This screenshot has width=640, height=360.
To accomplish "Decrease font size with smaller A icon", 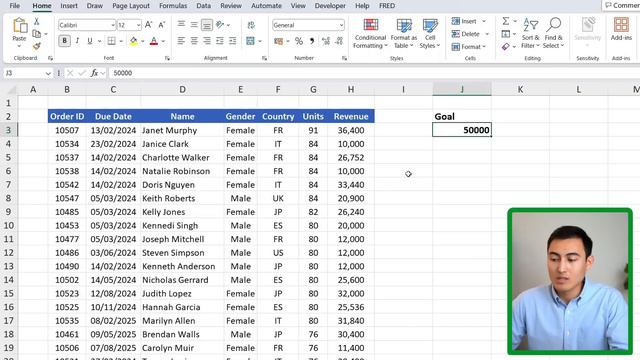I will pyautogui.click(x=162, y=25).
